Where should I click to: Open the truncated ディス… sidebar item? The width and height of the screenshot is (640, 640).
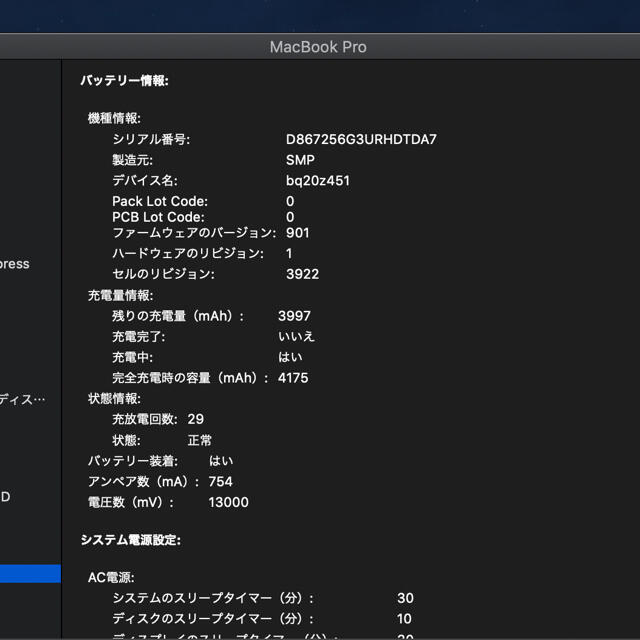(22, 400)
